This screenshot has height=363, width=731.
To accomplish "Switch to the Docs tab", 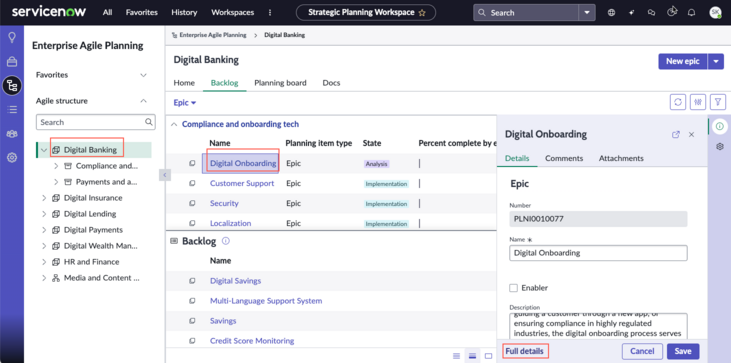I will coord(331,83).
